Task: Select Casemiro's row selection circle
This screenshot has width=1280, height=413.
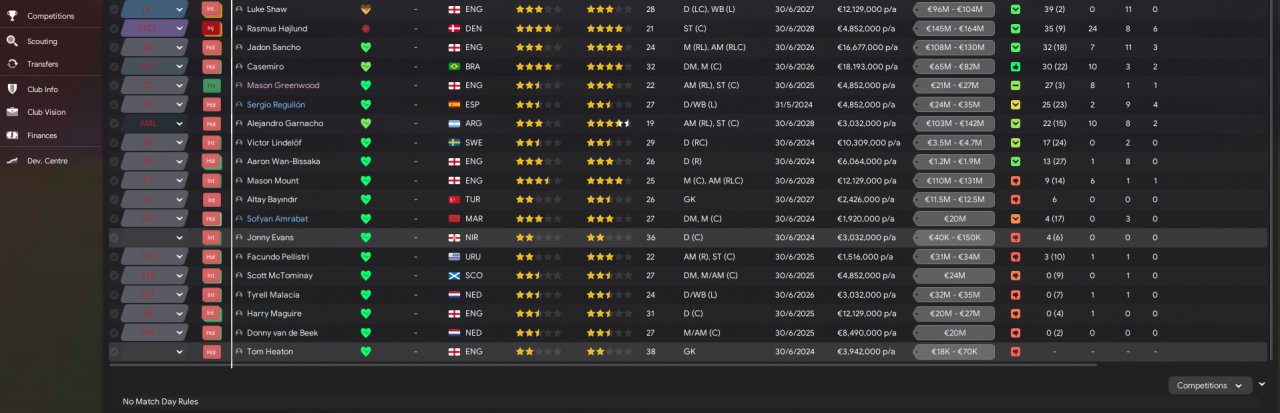Action: (114, 66)
